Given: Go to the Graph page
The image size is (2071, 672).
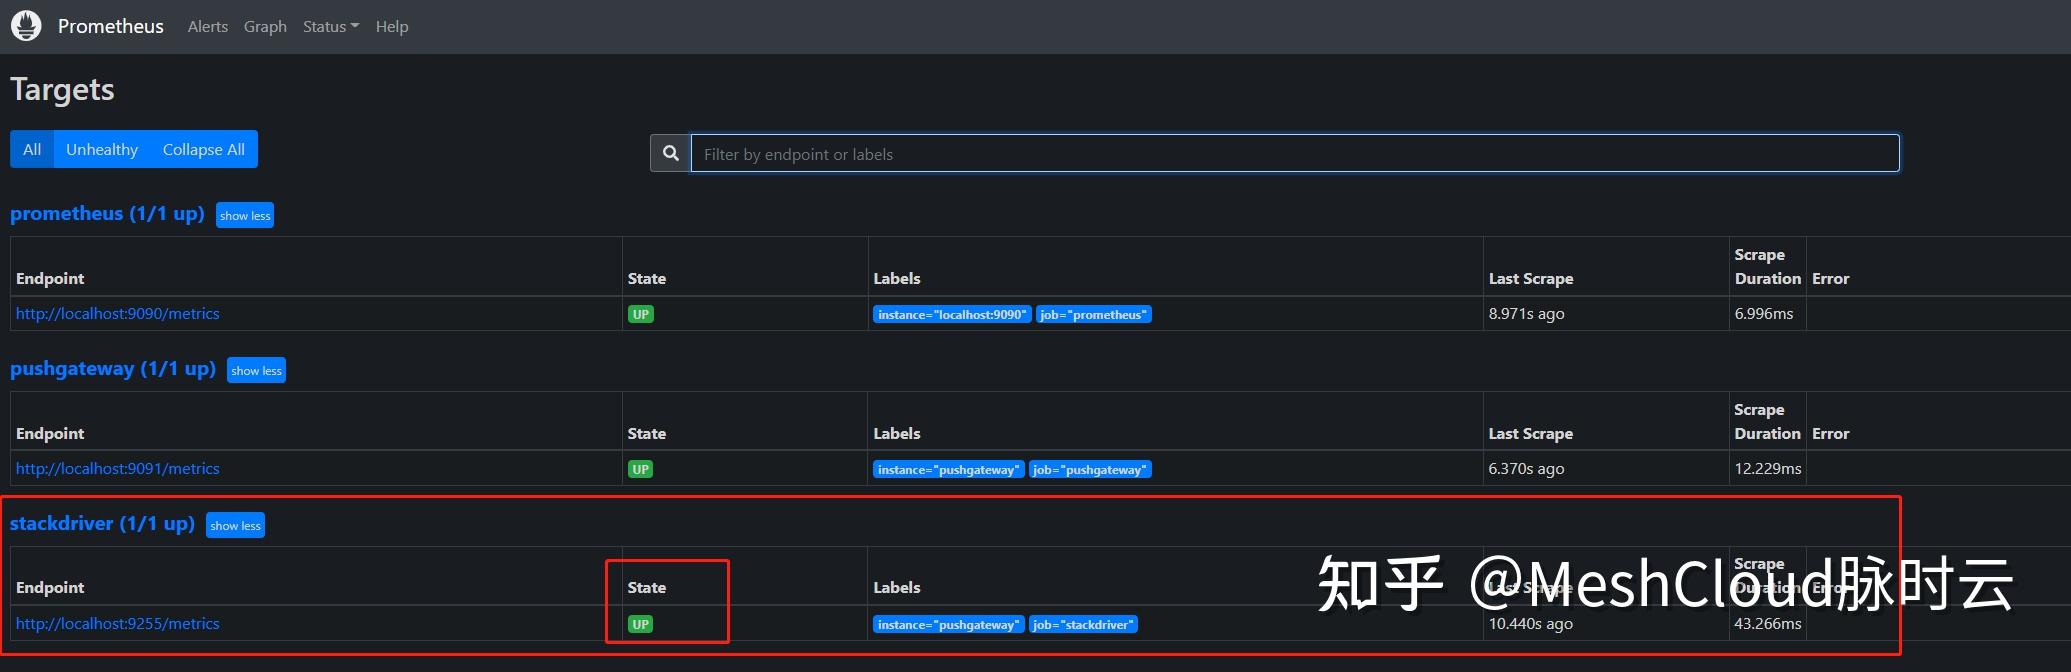Looking at the screenshot, I should click(265, 27).
